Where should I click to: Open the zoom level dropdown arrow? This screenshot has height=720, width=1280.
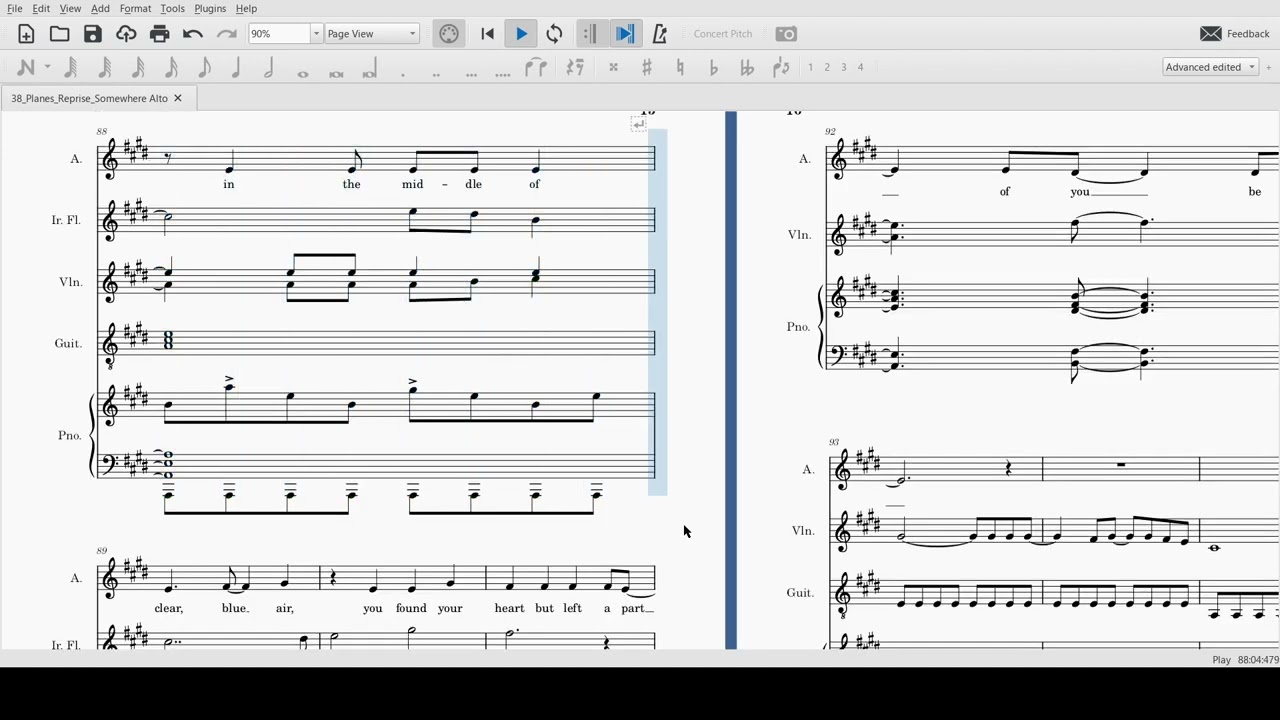pos(316,34)
